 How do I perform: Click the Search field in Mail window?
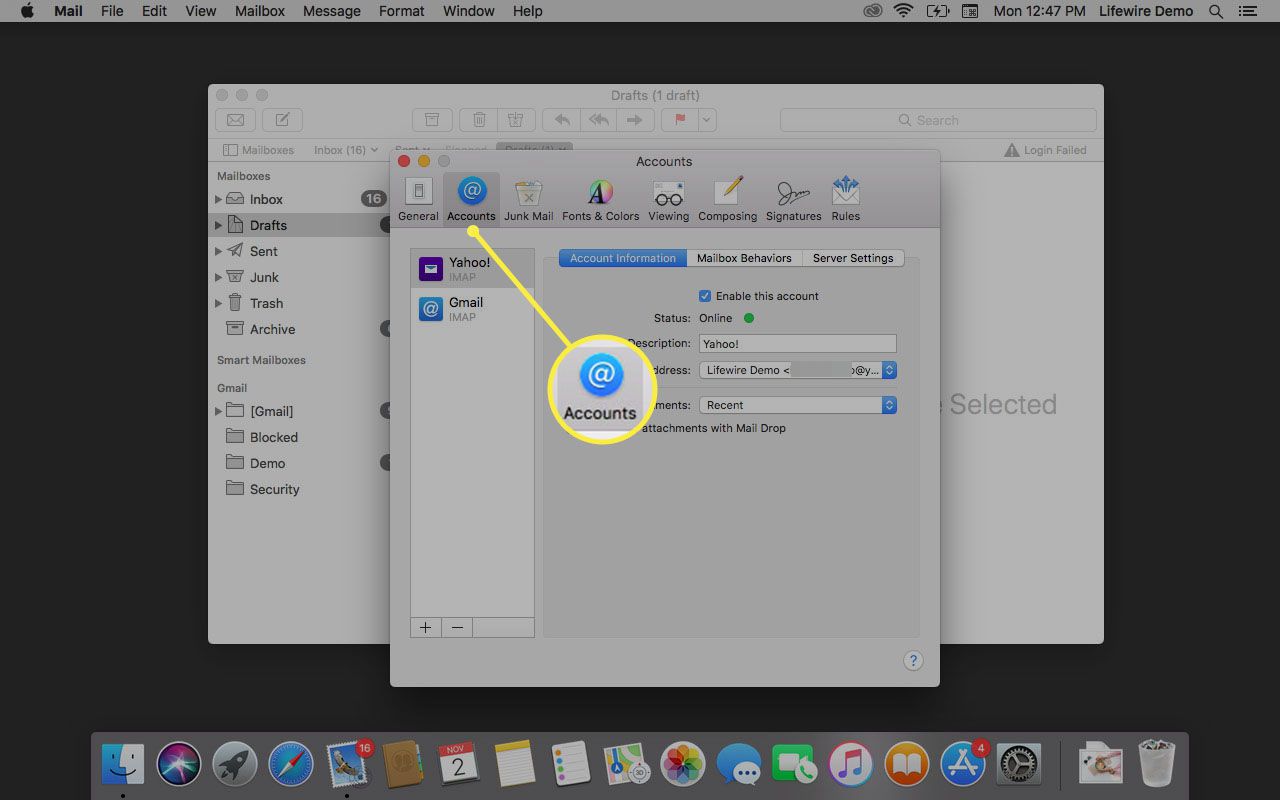tap(938, 120)
